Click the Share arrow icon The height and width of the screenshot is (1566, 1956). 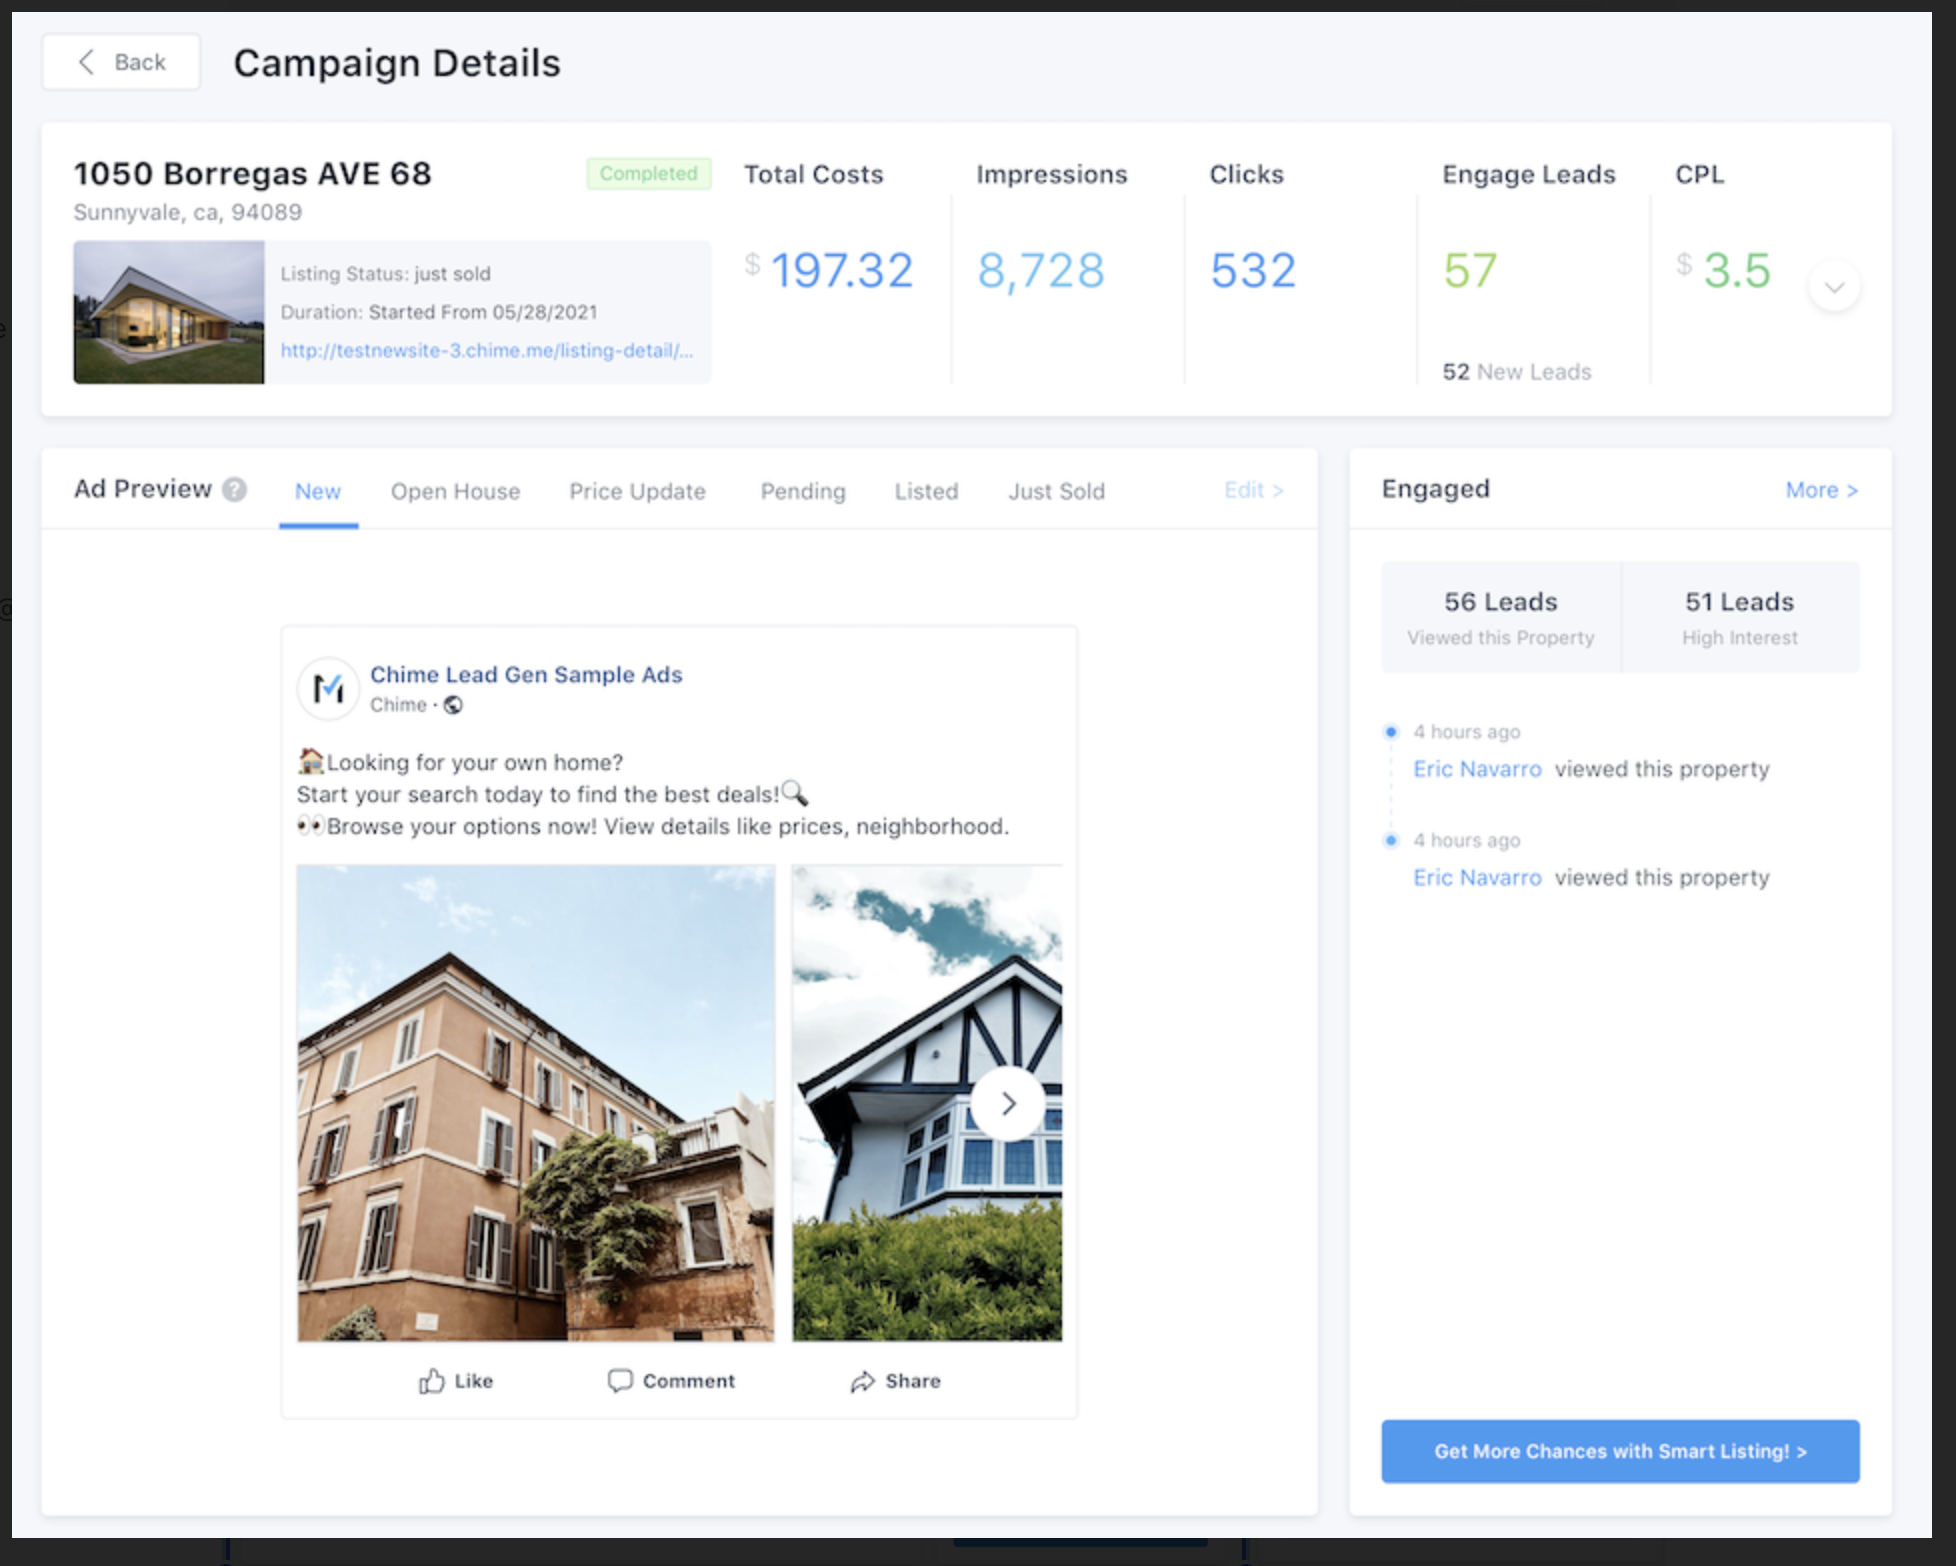pyautogui.click(x=862, y=1381)
